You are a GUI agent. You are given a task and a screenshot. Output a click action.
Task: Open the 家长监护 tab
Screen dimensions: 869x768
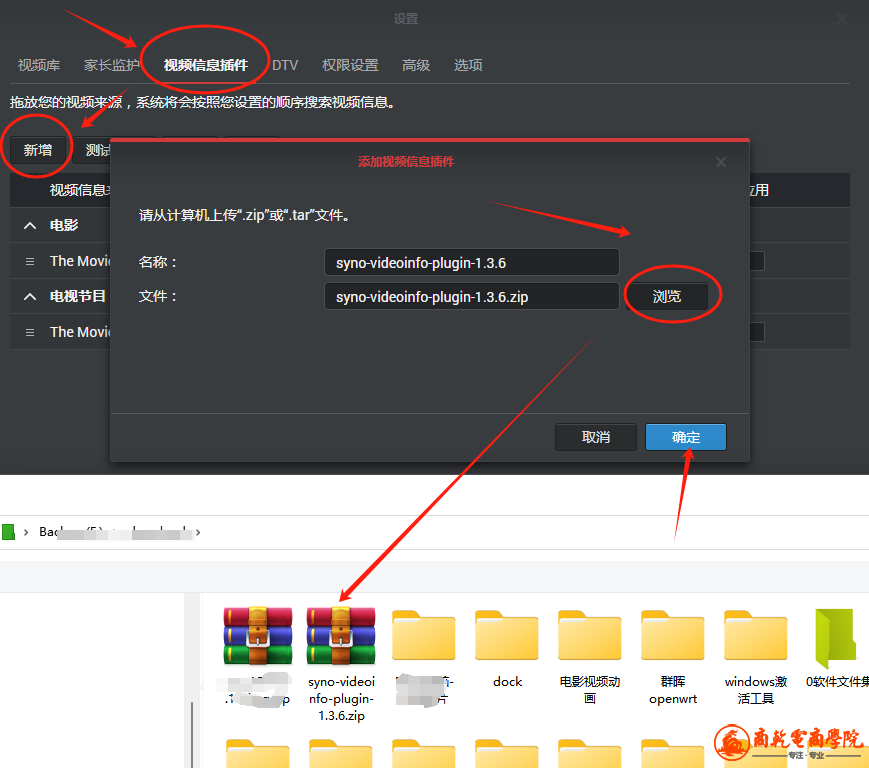click(x=111, y=65)
